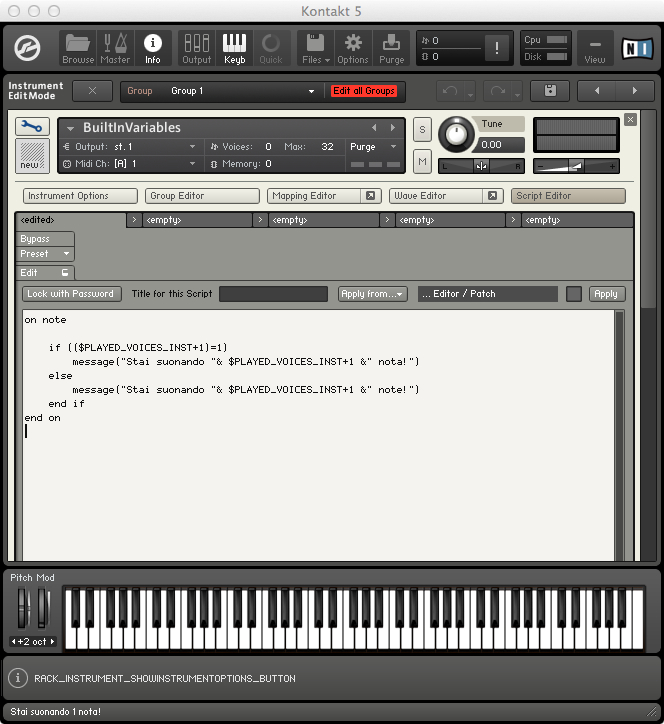Click the save disk icon
664x724 pixels.
550,91
